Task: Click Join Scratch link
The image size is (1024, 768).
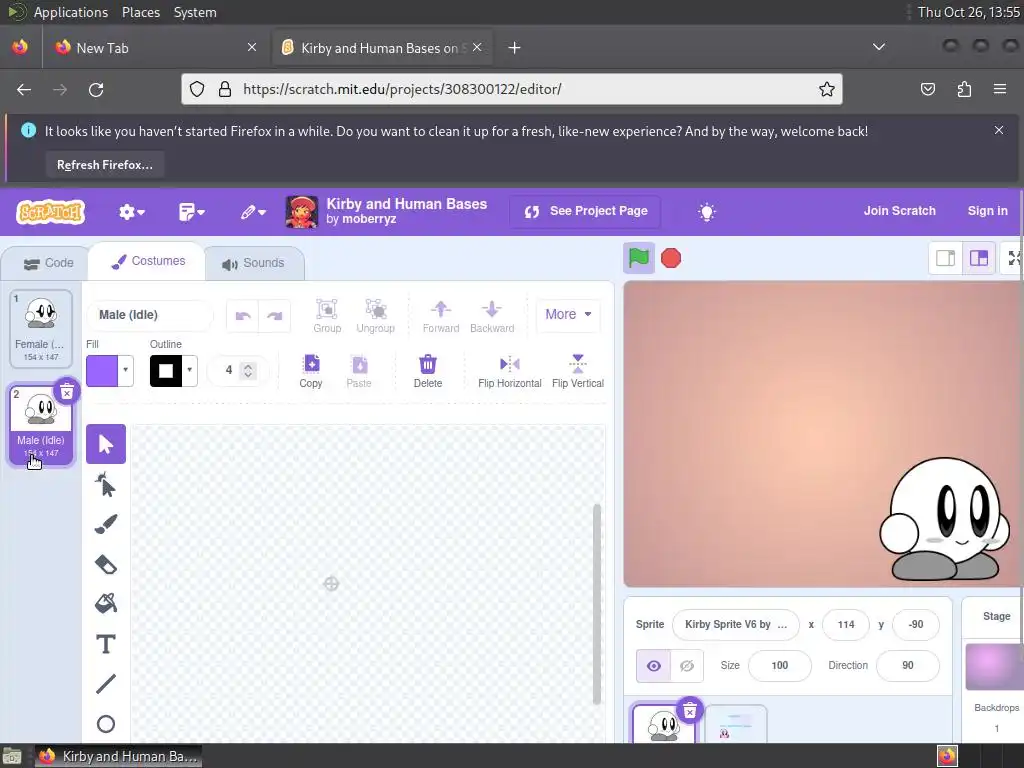Action: (x=899, y=211)
